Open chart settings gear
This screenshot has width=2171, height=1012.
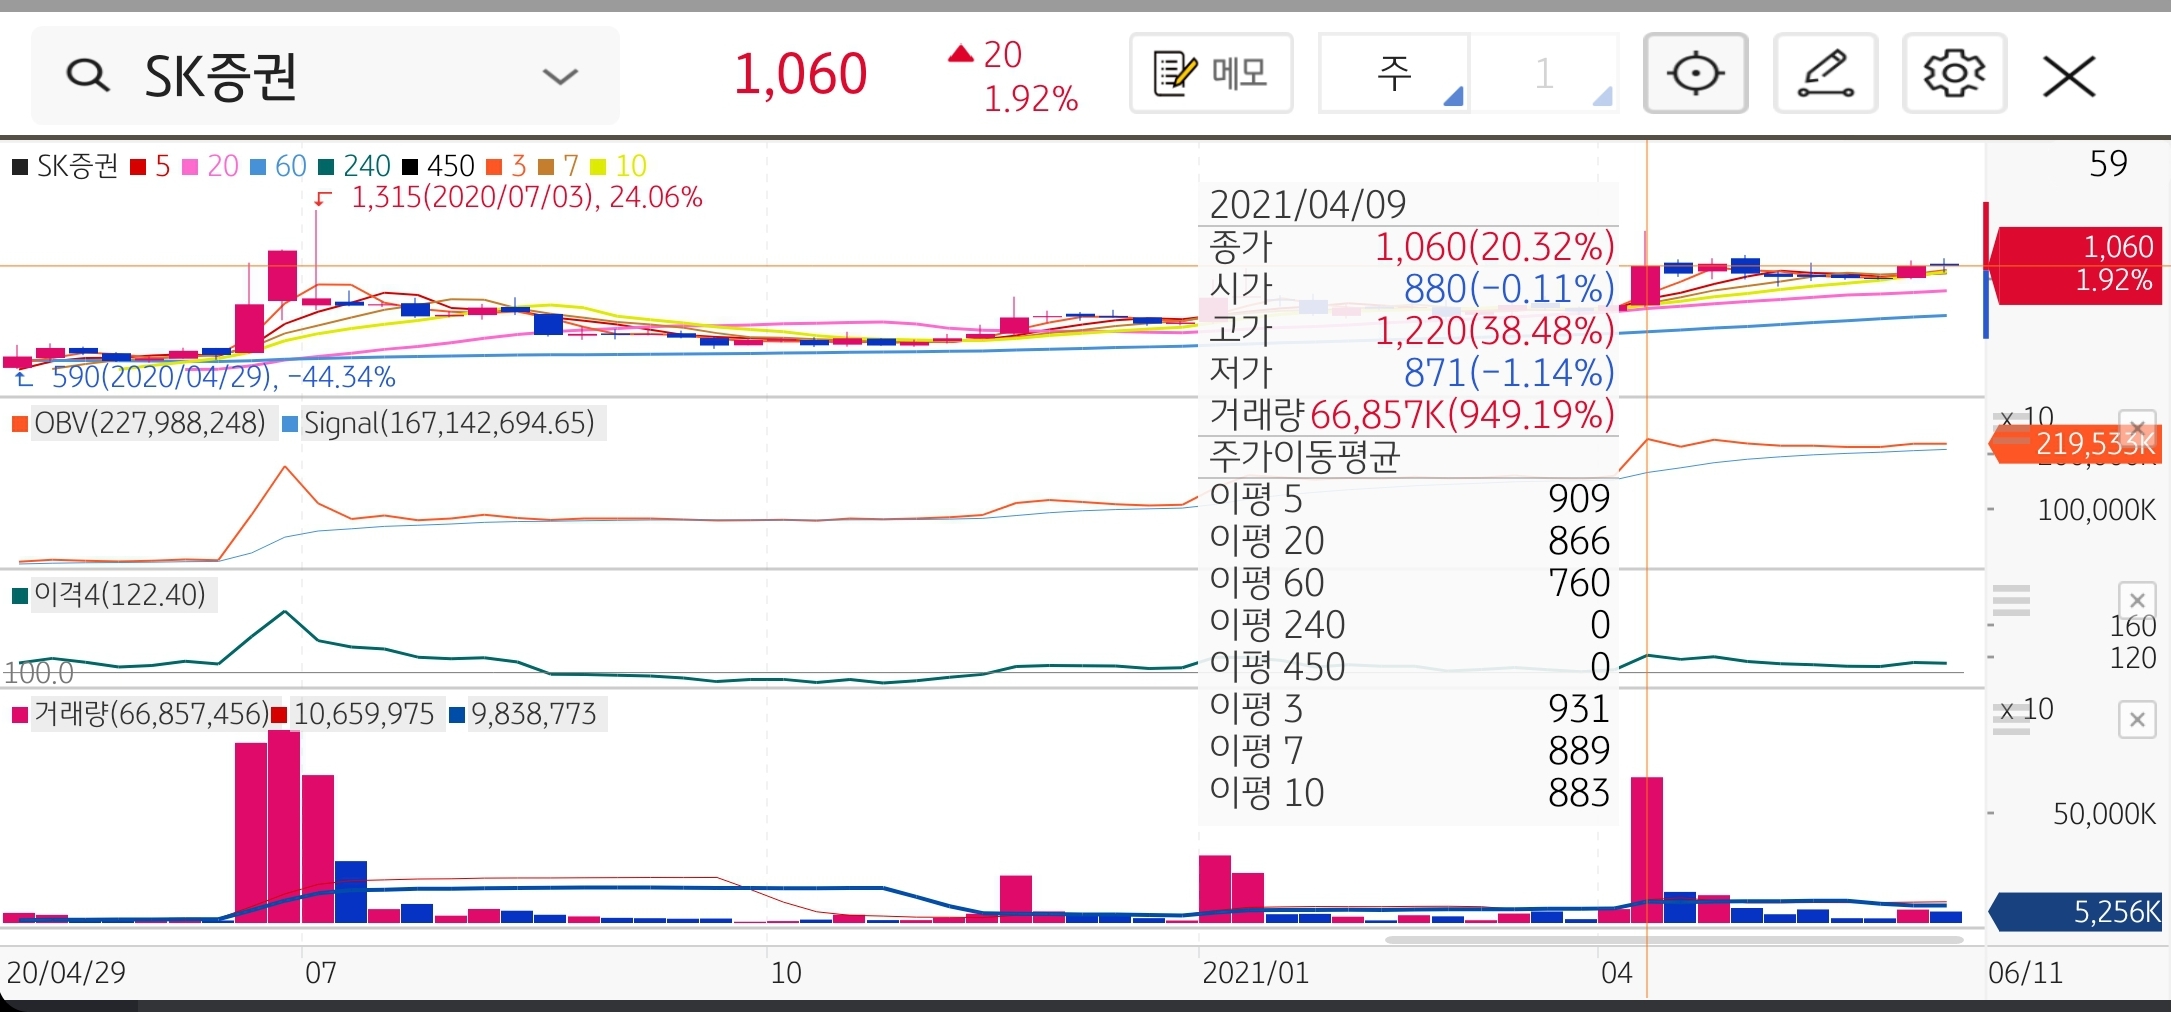pos(1955,73)
